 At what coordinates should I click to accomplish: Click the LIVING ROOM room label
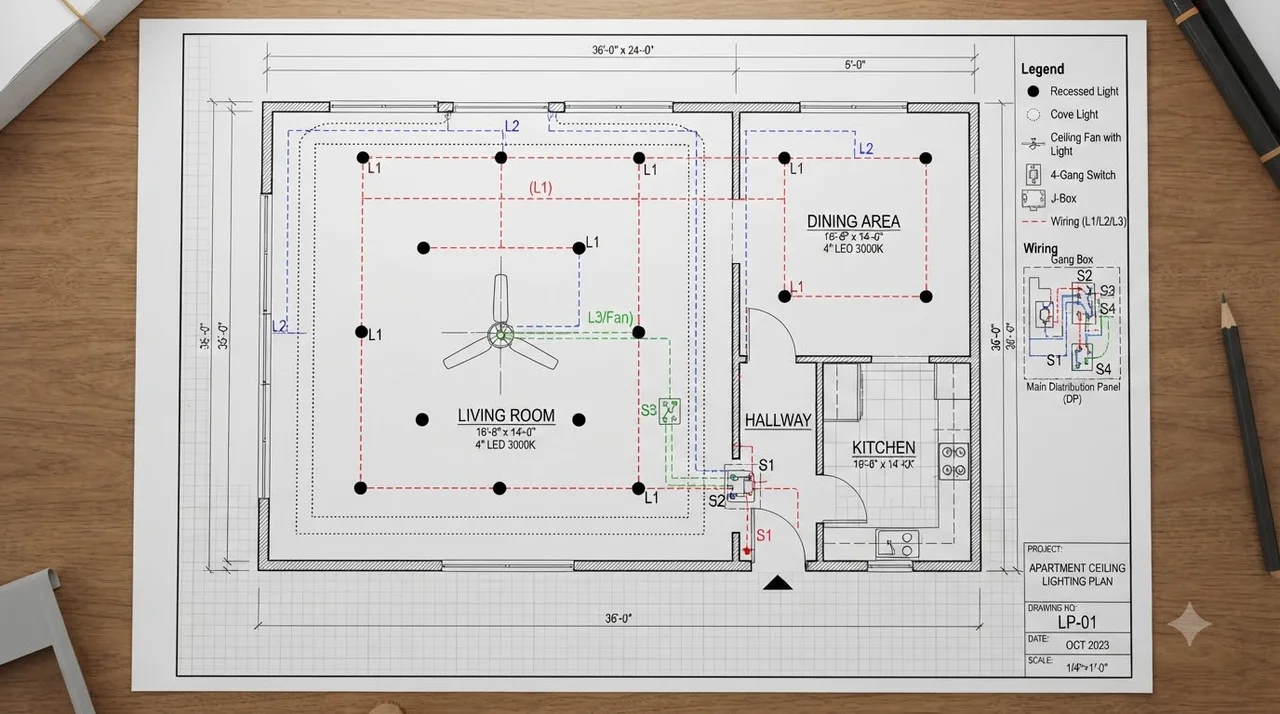click(506, 415)
